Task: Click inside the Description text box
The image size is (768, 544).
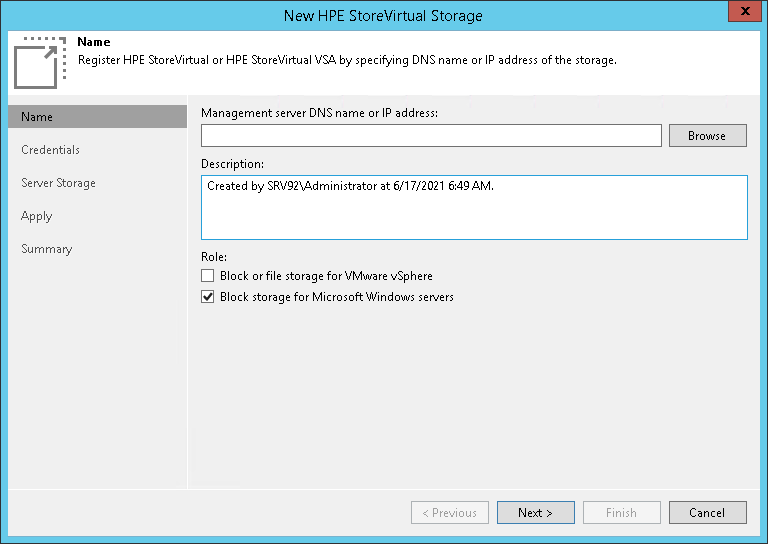Action: click(474, 208)
